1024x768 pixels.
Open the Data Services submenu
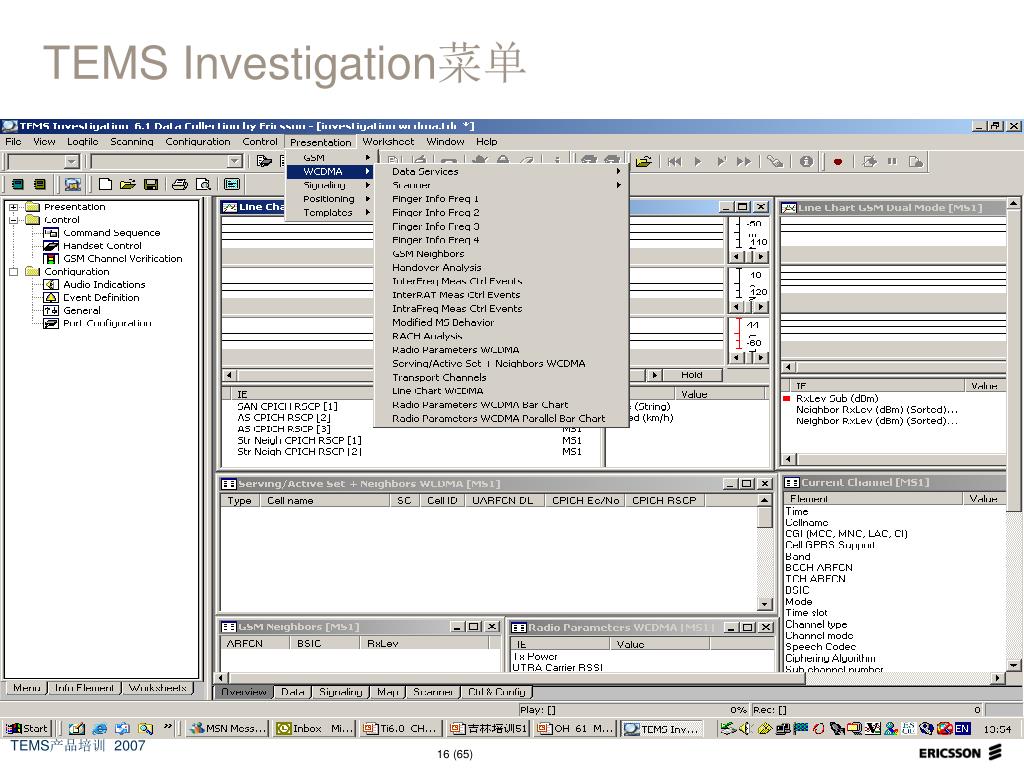501,171
